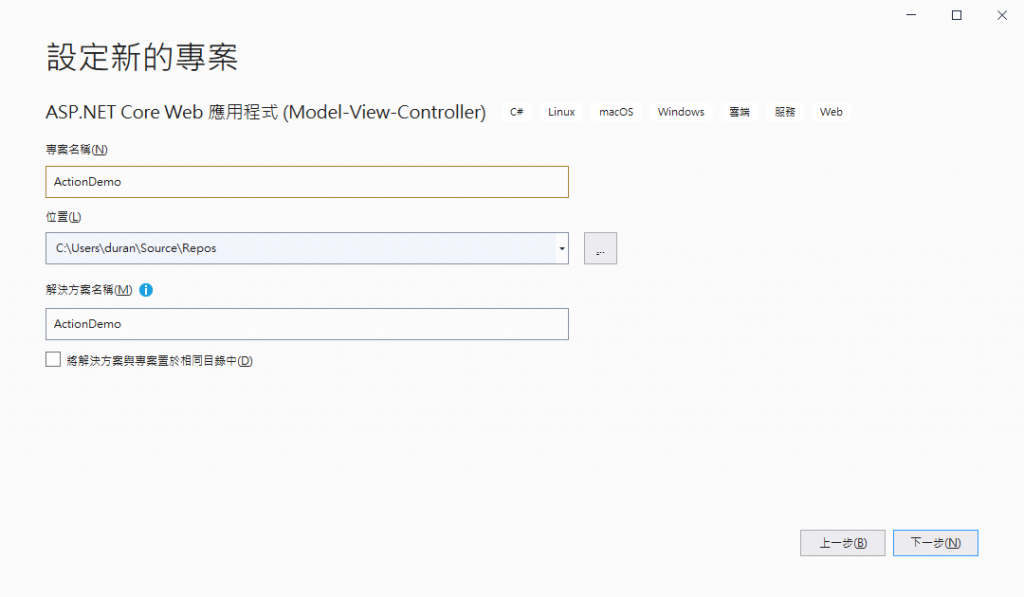Click the Web project type tag

coord(831,112)
